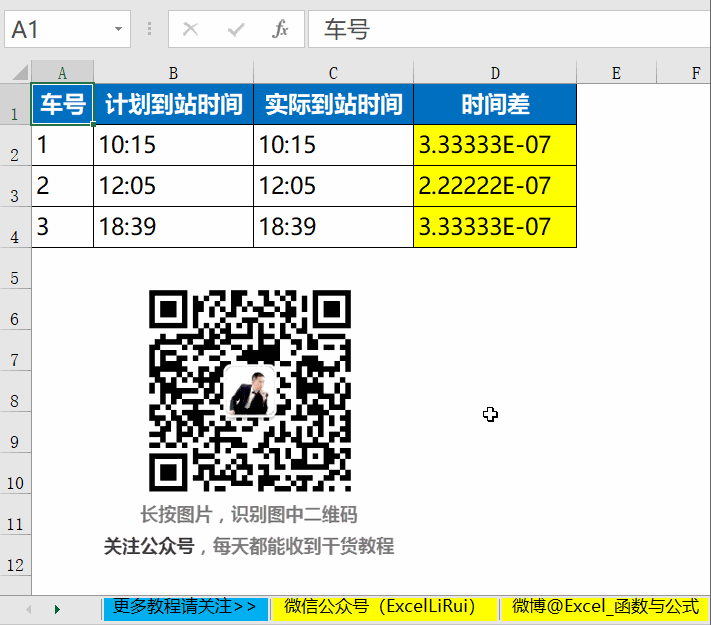Click the Name Box showing A1

click(68, 29)
